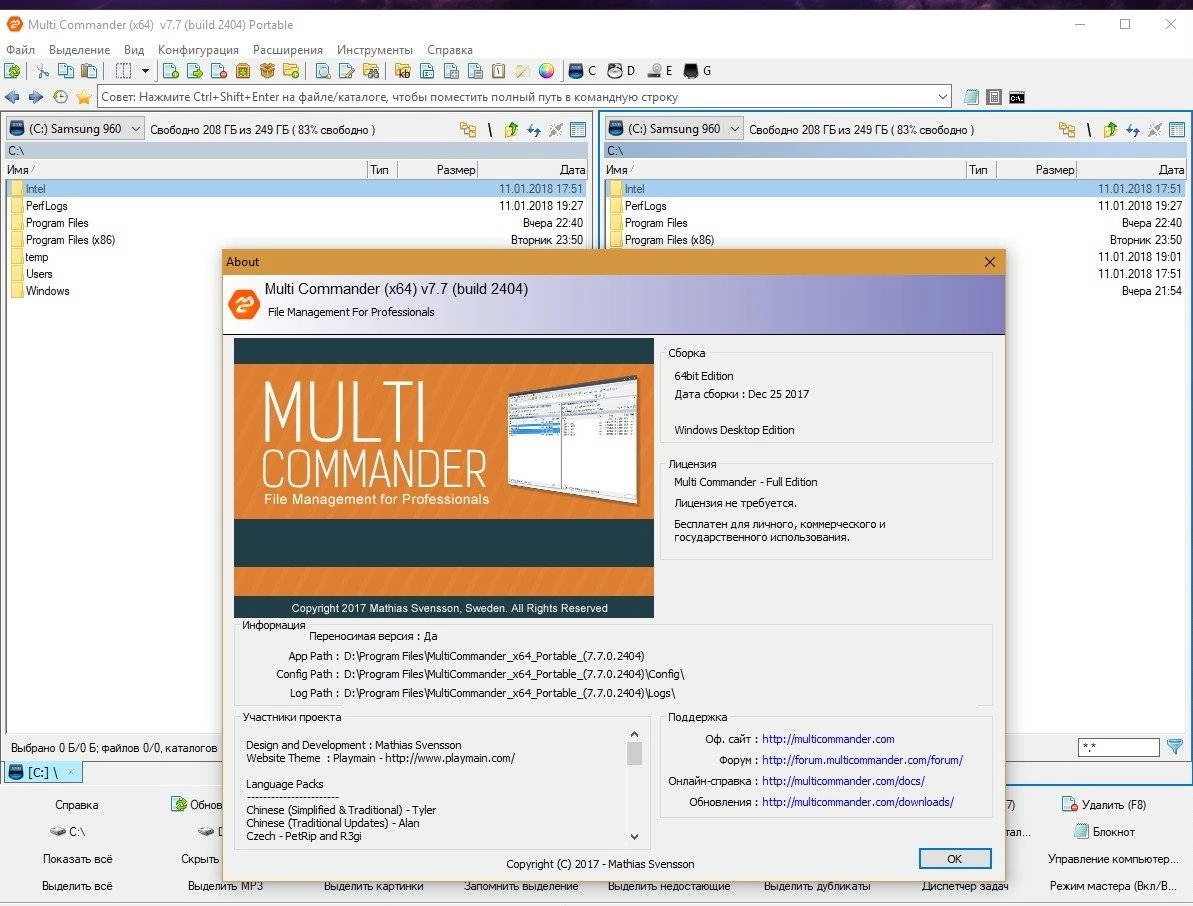This screenshot has width=1193, height=906.
Task: Click the Paste clipboard icon
Action: [x=90, y=71]
